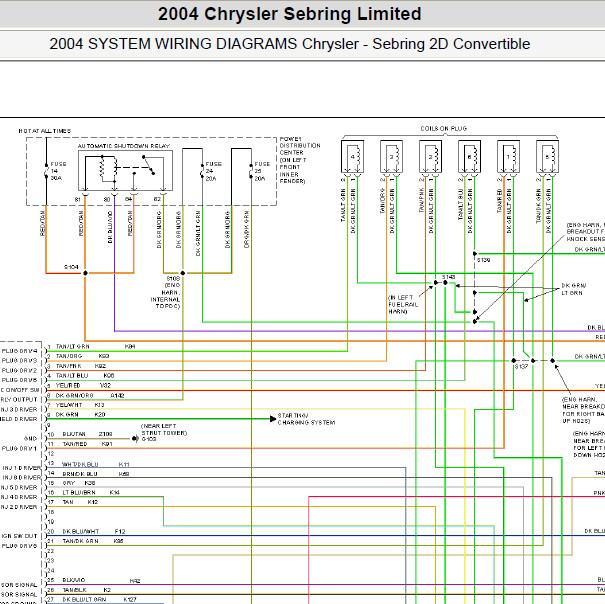Click the S137 splice label
This screenshot has height=604, width=605.
521,366
